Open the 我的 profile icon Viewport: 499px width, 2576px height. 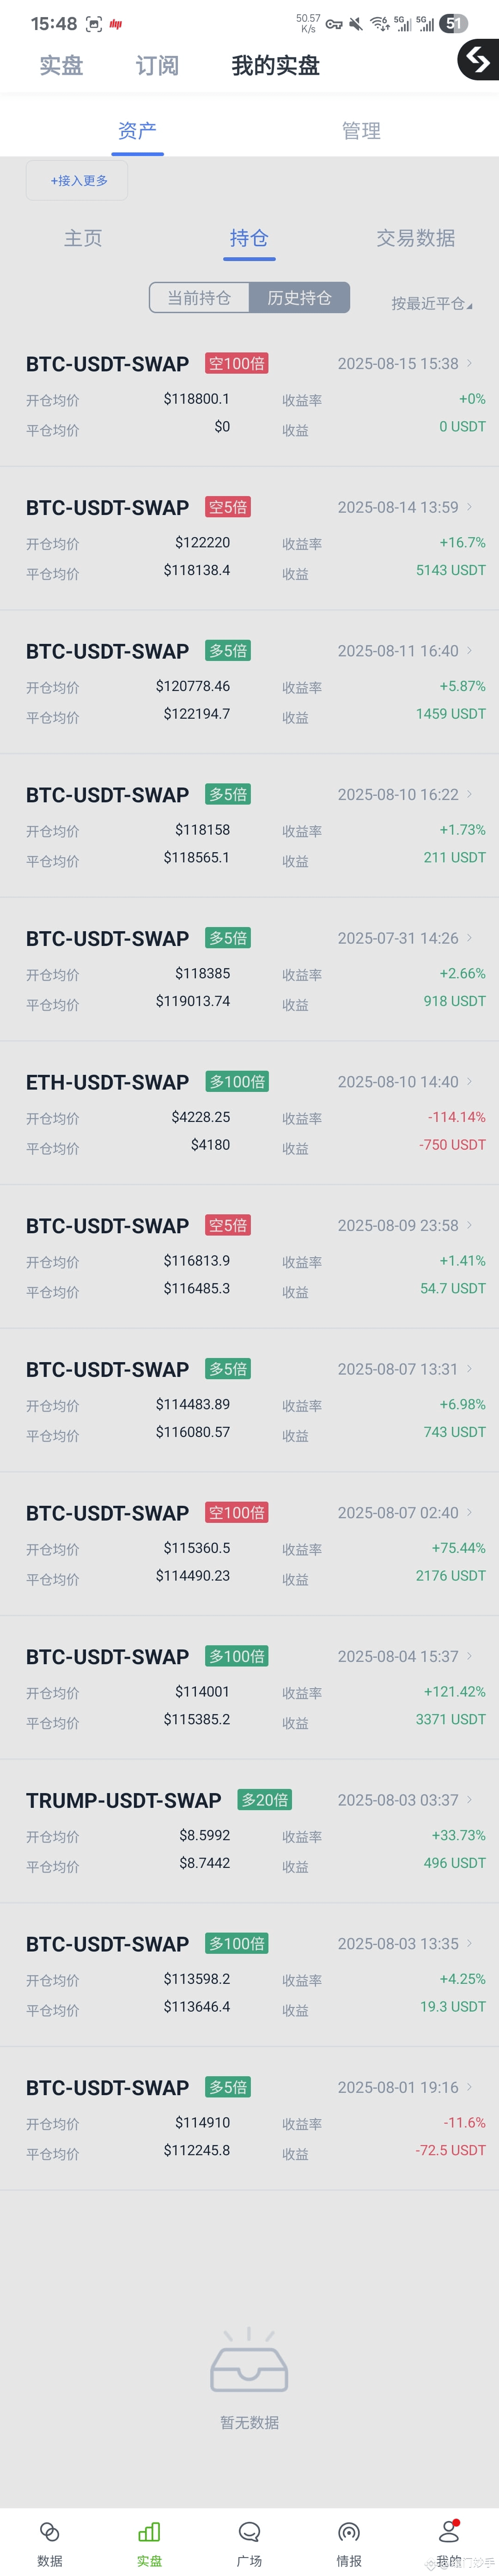coord(449,2531)
